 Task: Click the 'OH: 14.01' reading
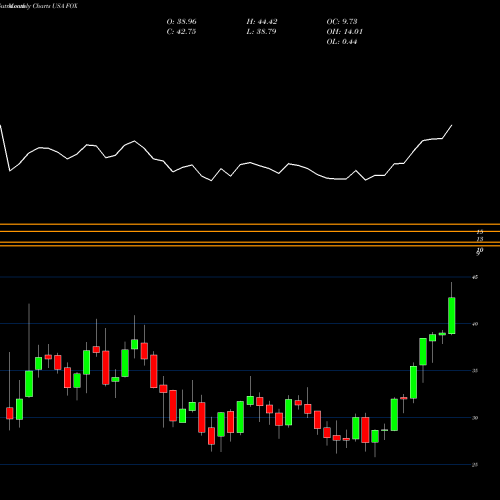pos(344,32)
